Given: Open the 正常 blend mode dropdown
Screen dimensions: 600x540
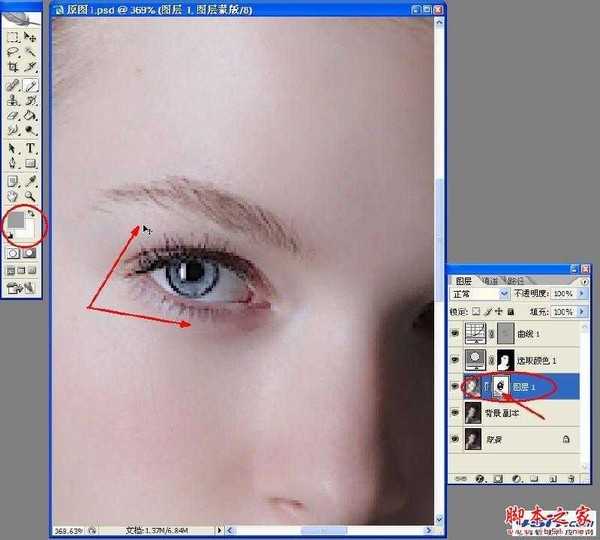Looking at the screenshot, I should pyautogui.click(x=479, y=294).
